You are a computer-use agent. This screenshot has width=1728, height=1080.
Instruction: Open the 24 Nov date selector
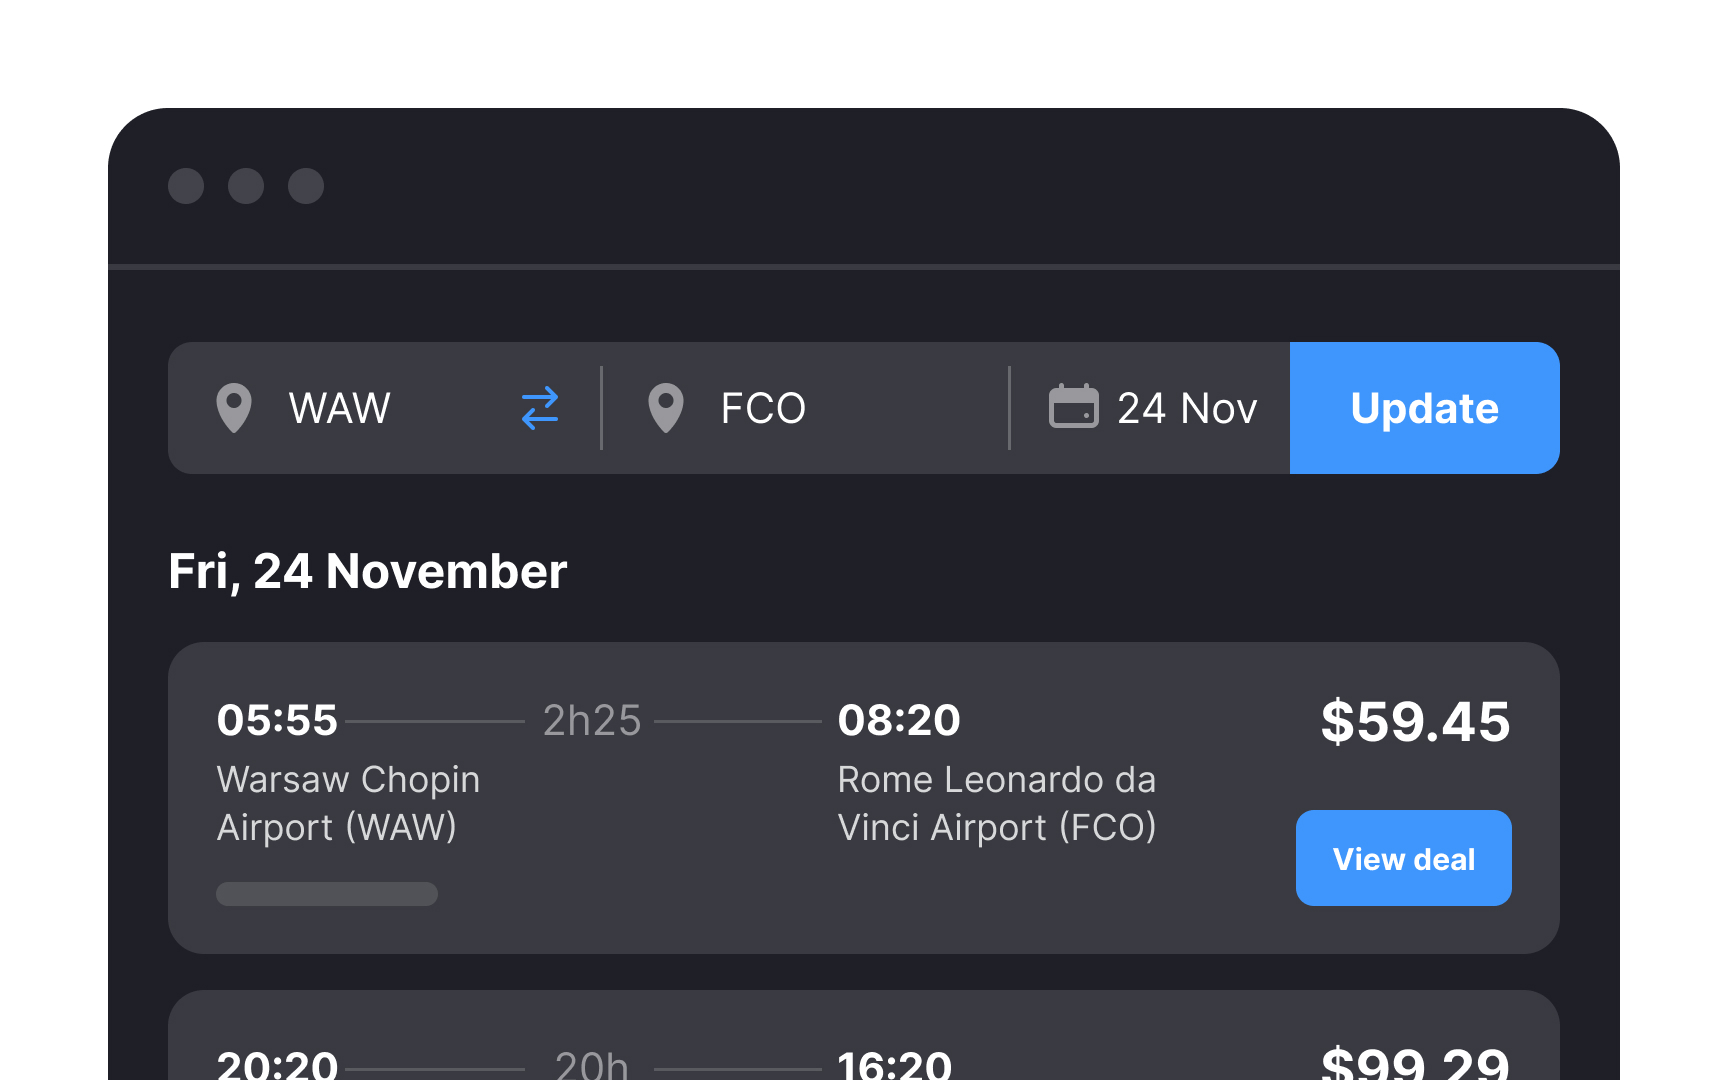[1188, 408]
